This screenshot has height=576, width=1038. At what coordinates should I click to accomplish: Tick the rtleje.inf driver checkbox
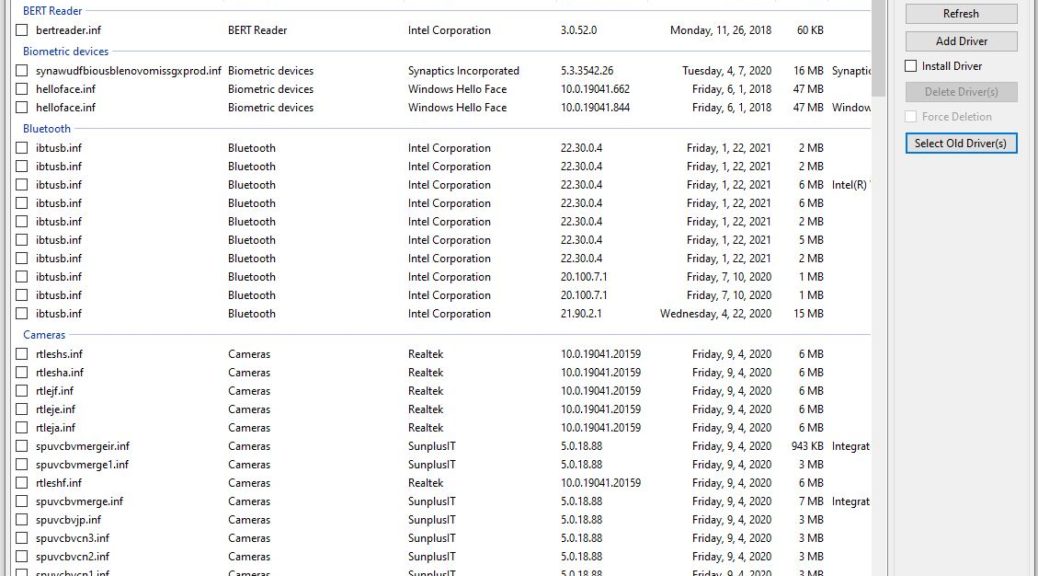pos(22,409)
